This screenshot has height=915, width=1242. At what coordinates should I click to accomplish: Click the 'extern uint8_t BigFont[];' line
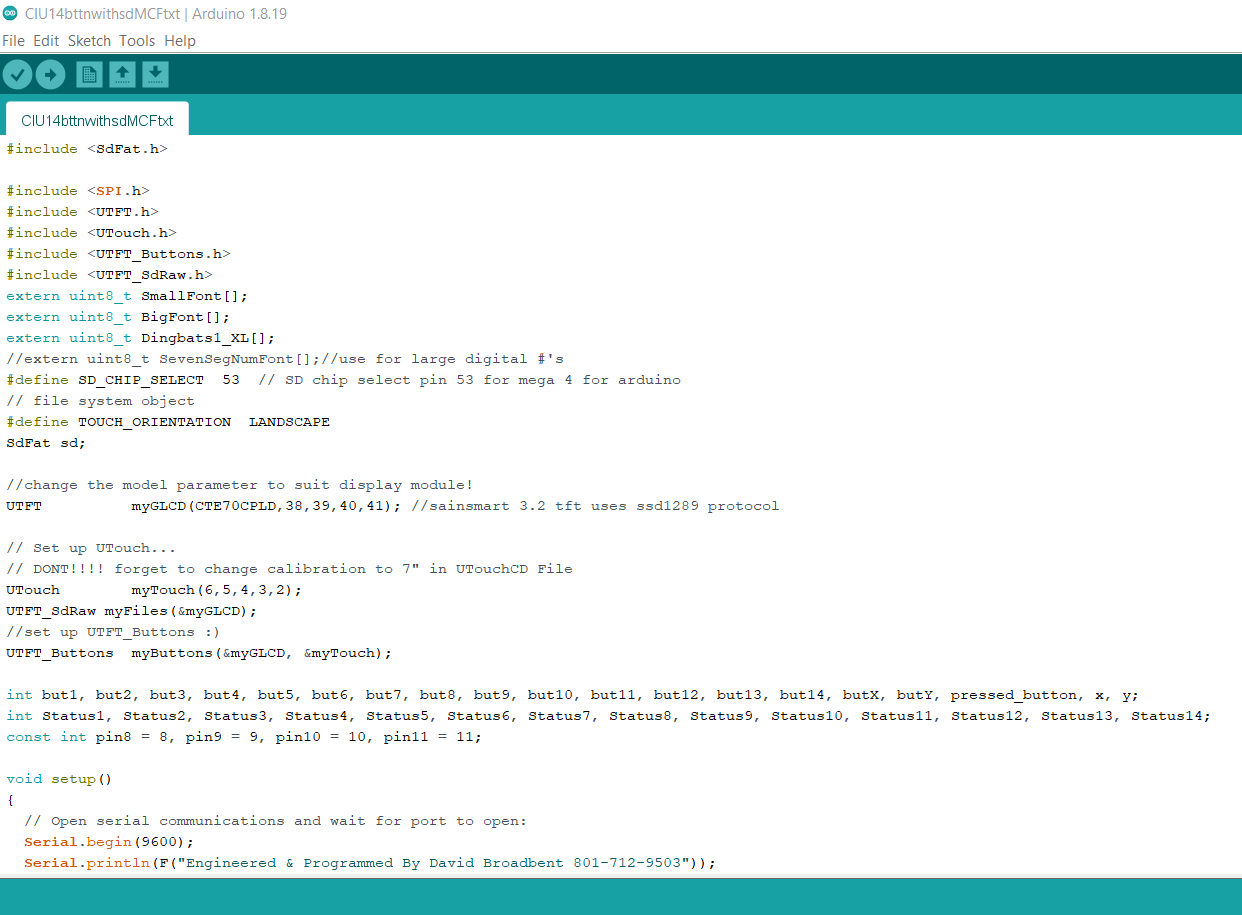pyautogui.click(x=118, y=317)
